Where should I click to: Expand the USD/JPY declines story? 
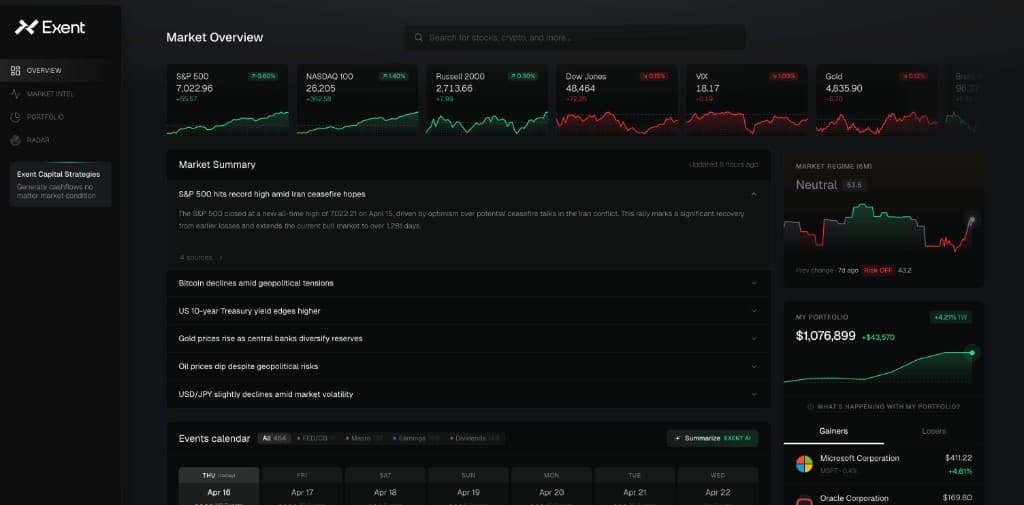[754, 395]
